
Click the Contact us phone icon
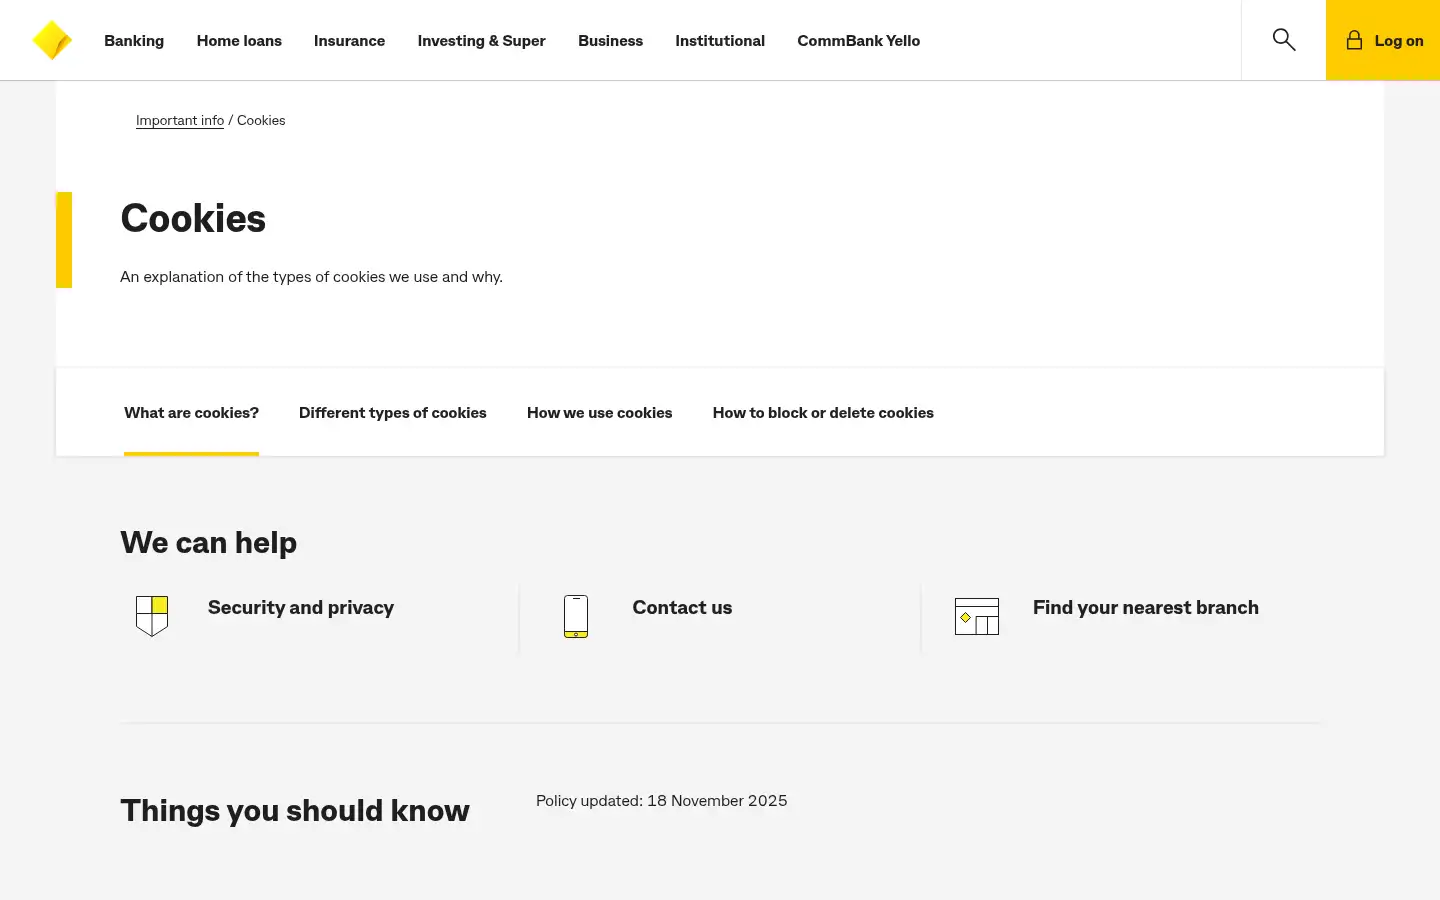tap(576, 616)
